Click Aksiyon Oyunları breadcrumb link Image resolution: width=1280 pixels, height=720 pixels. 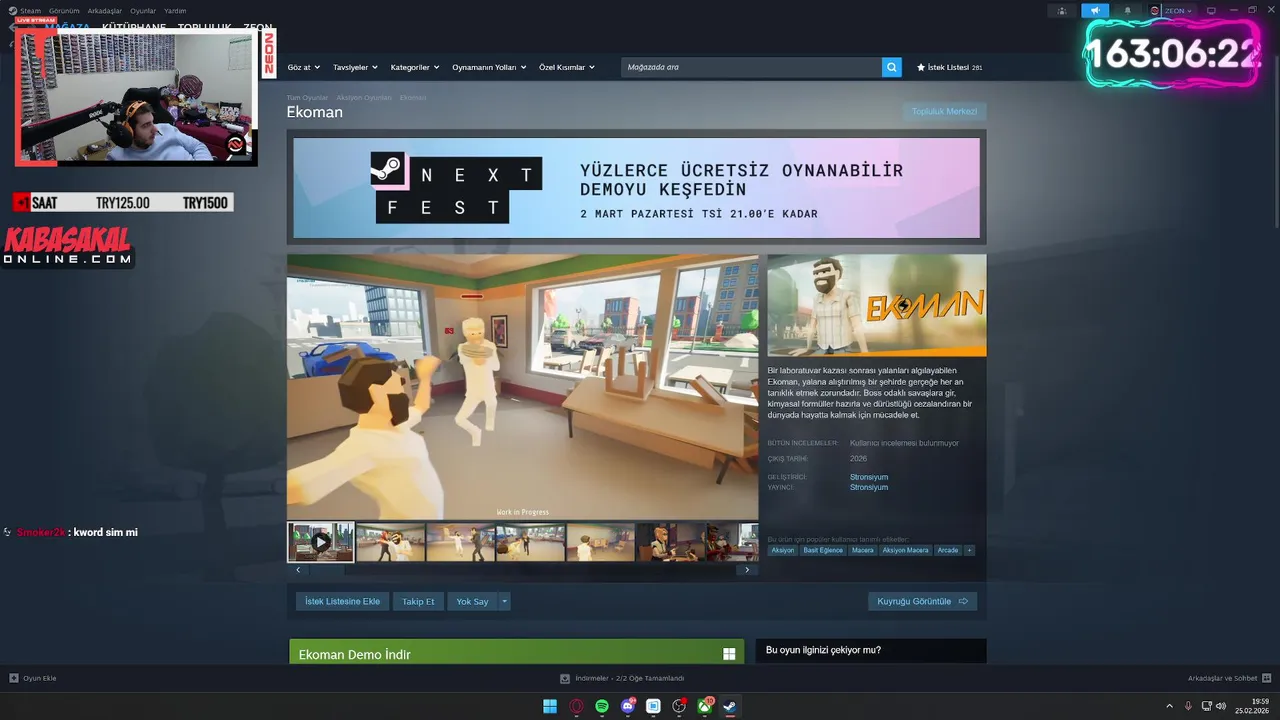click(x=364, y=98)
